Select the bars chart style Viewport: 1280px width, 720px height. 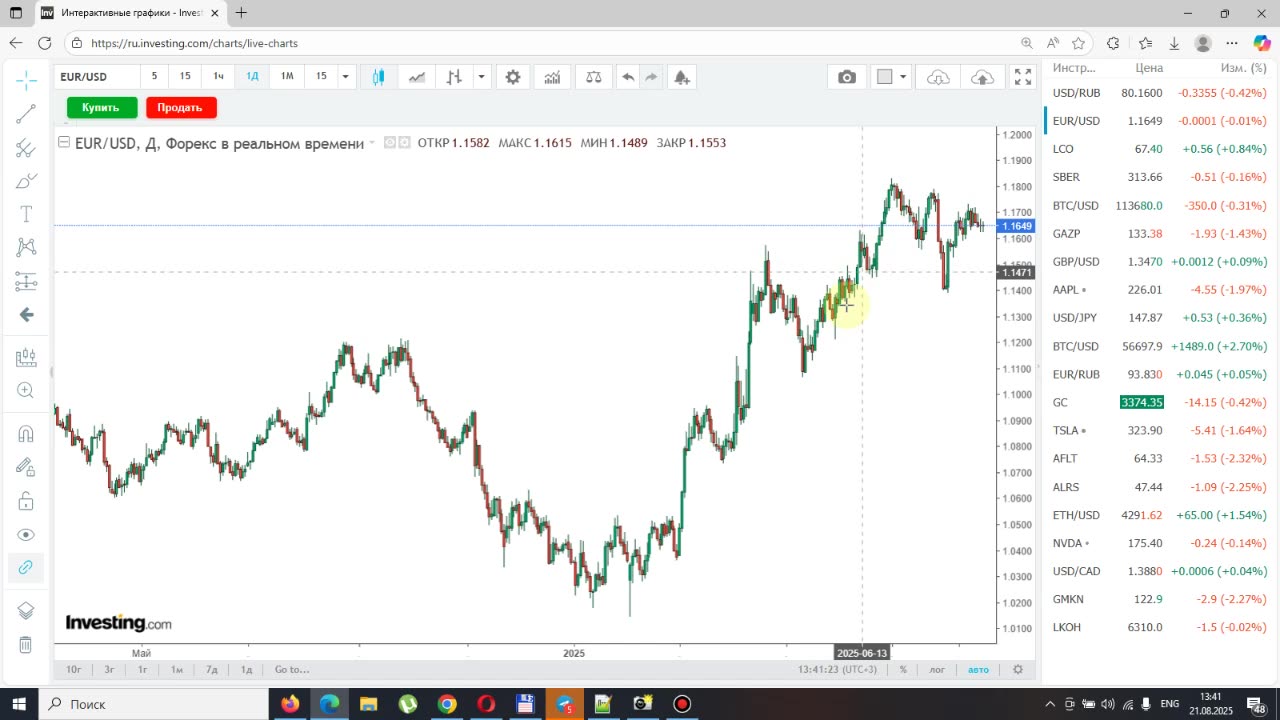454,77
